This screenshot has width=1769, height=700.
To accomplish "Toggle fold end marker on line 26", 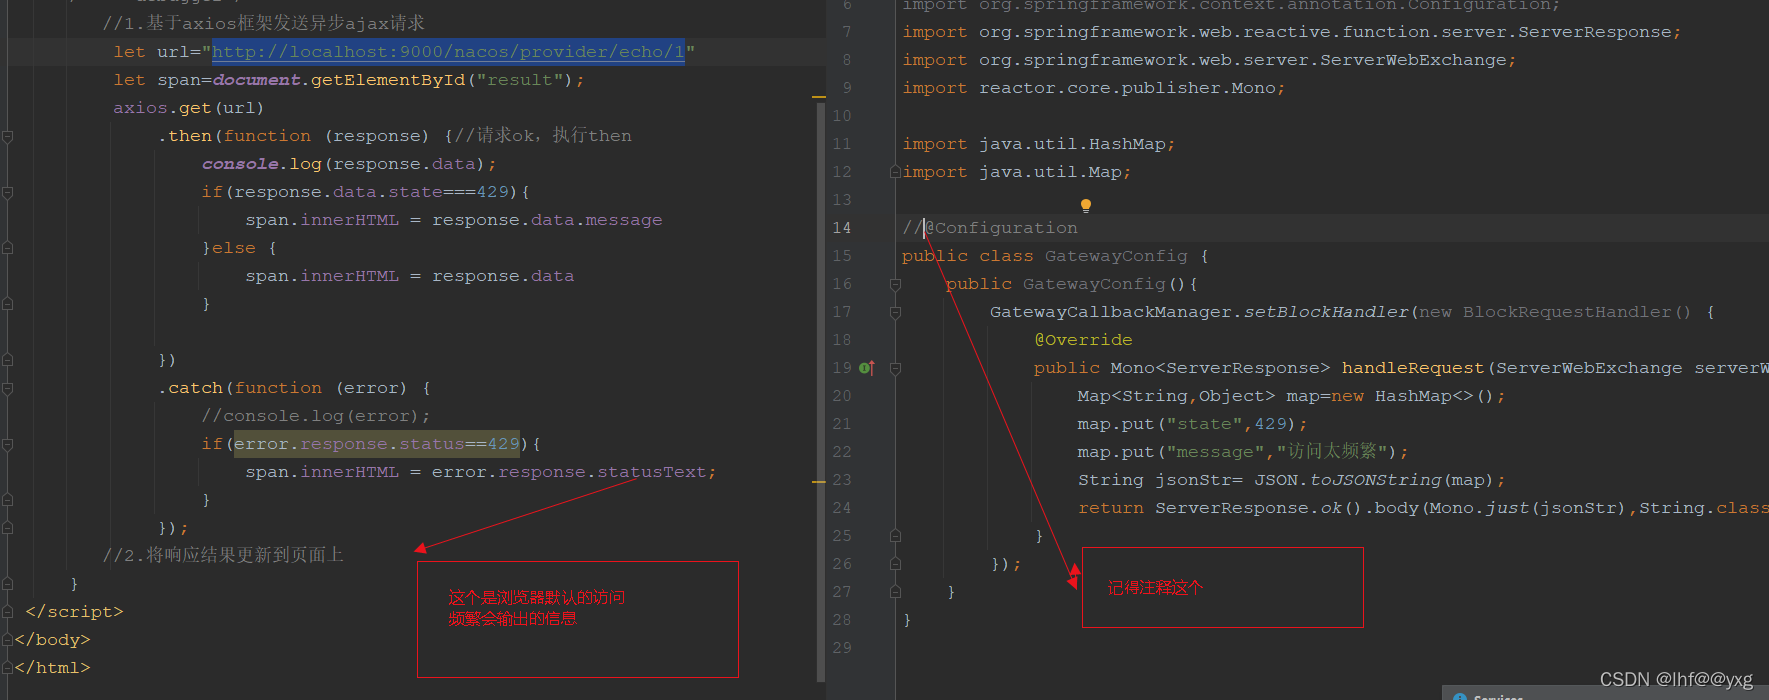I will 895,564.
